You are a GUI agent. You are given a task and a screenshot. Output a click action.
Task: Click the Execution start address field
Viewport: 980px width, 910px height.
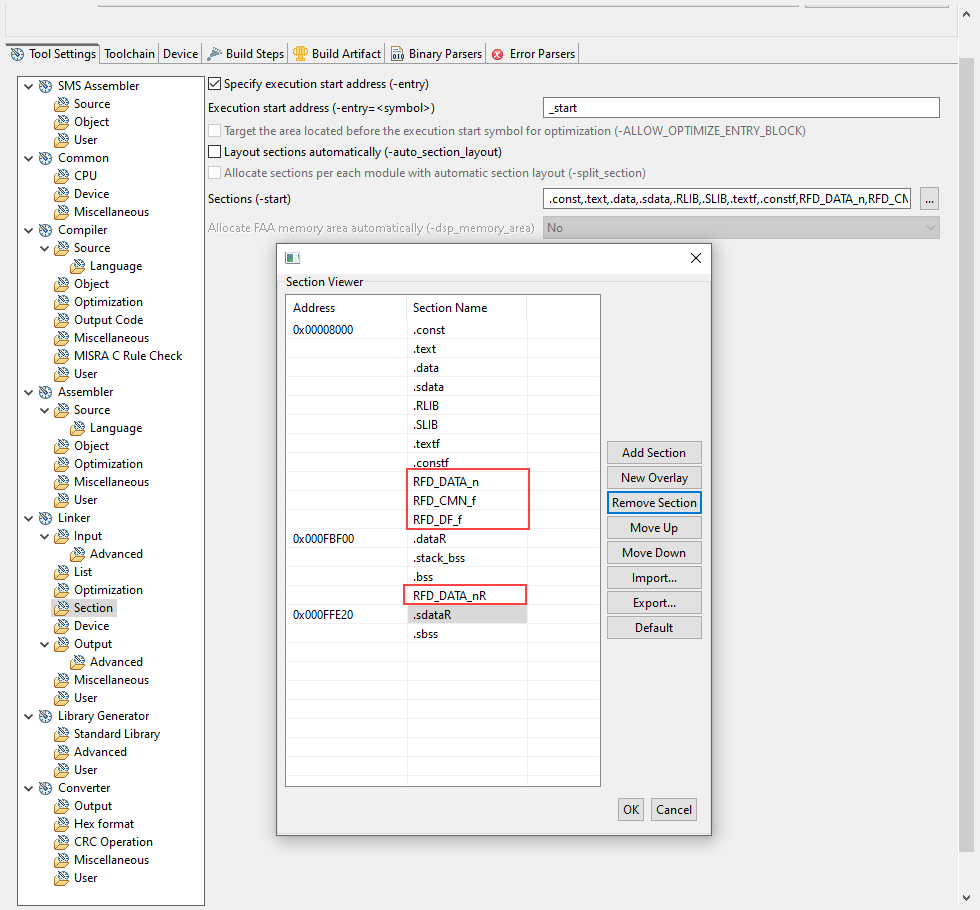741,108
